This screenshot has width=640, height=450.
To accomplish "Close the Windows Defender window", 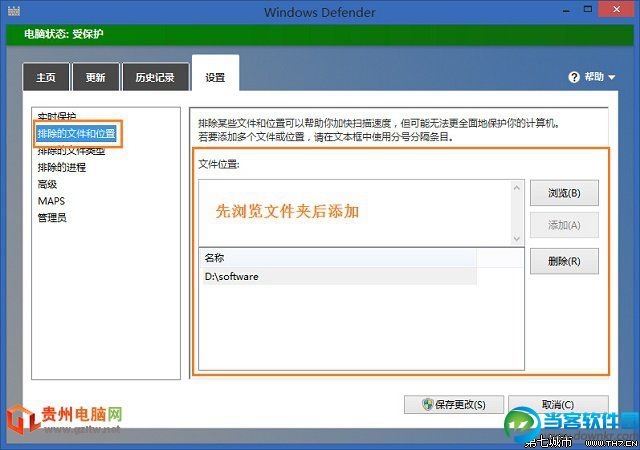I will (616, 9).
